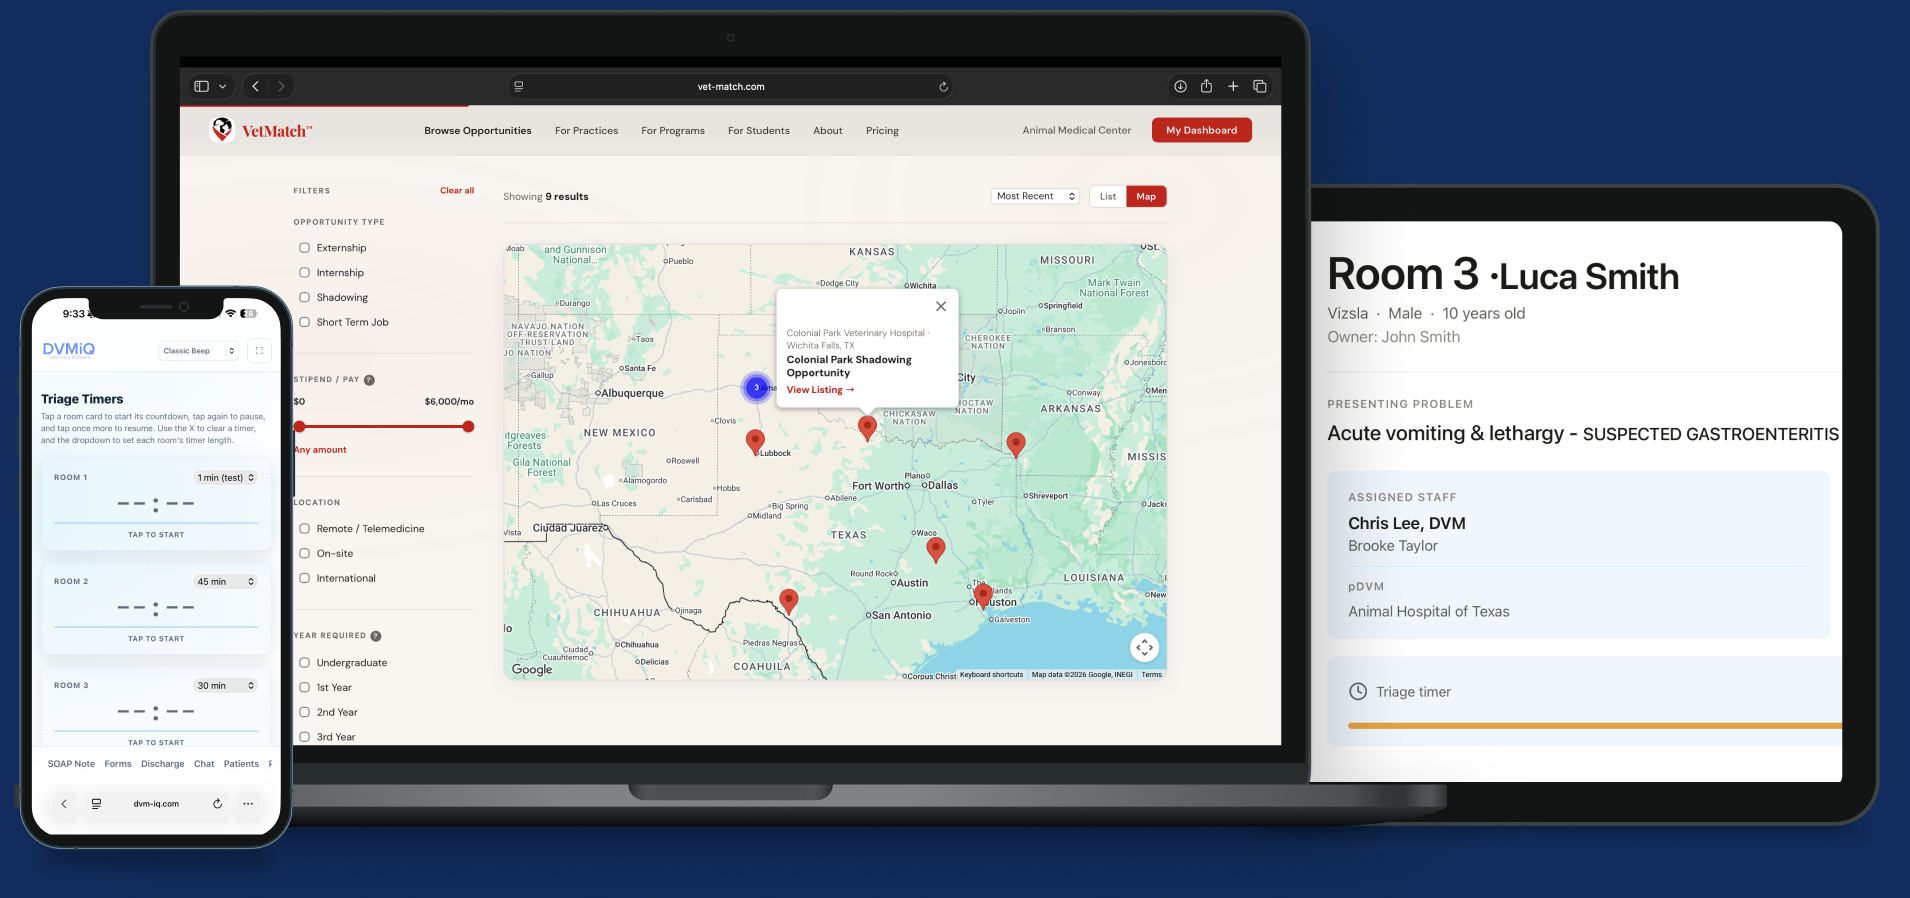
Task: Open Classic Beep sound dropdown on phone
Action: (198, 351)
